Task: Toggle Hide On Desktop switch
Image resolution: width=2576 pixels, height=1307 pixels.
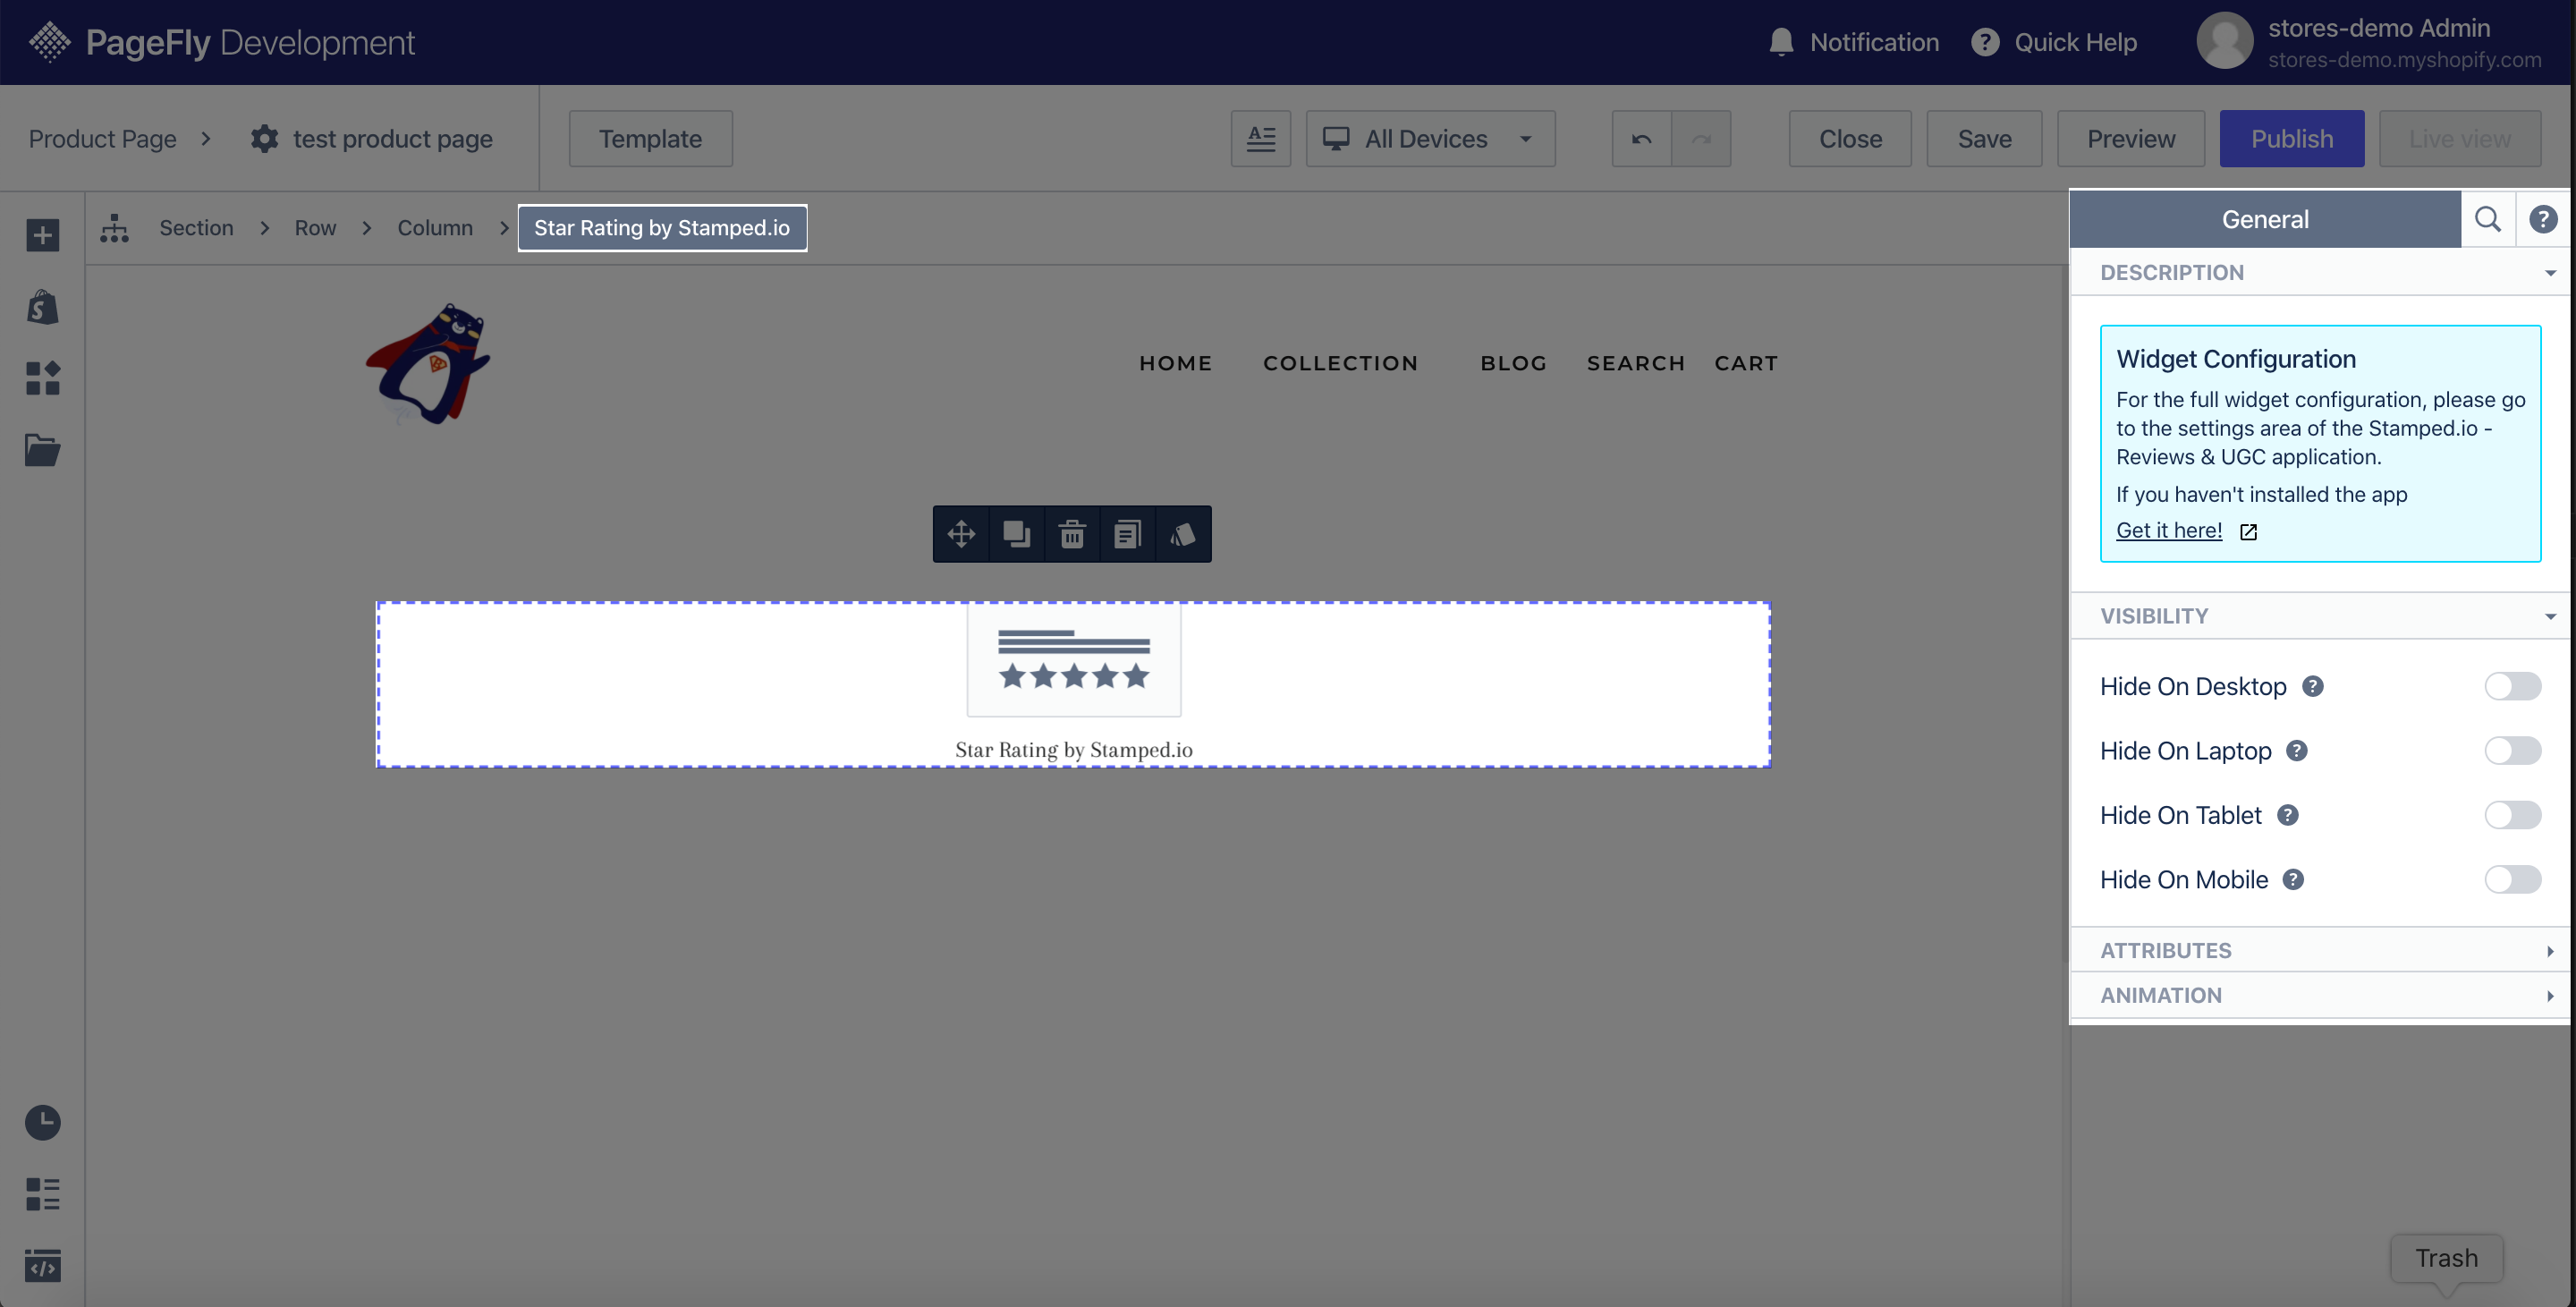Action: pos(2512,686)
